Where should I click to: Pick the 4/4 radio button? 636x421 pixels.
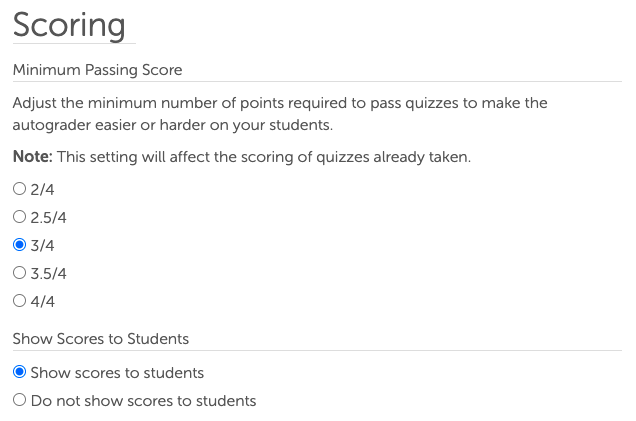[x=19, y=301]
